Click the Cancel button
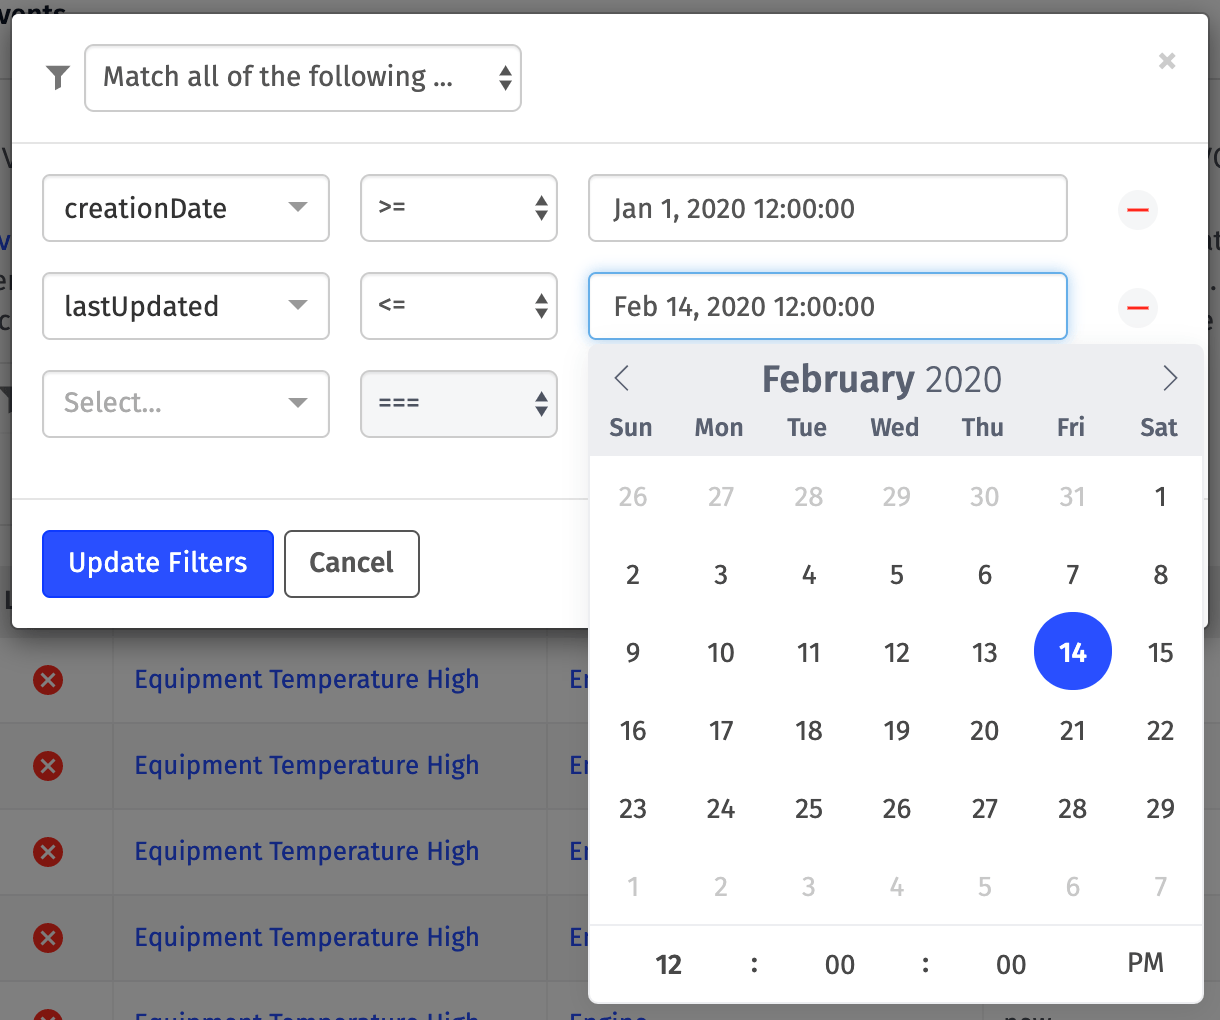Viewport: 1220px width, 1020px height. (x=352, y=564)
